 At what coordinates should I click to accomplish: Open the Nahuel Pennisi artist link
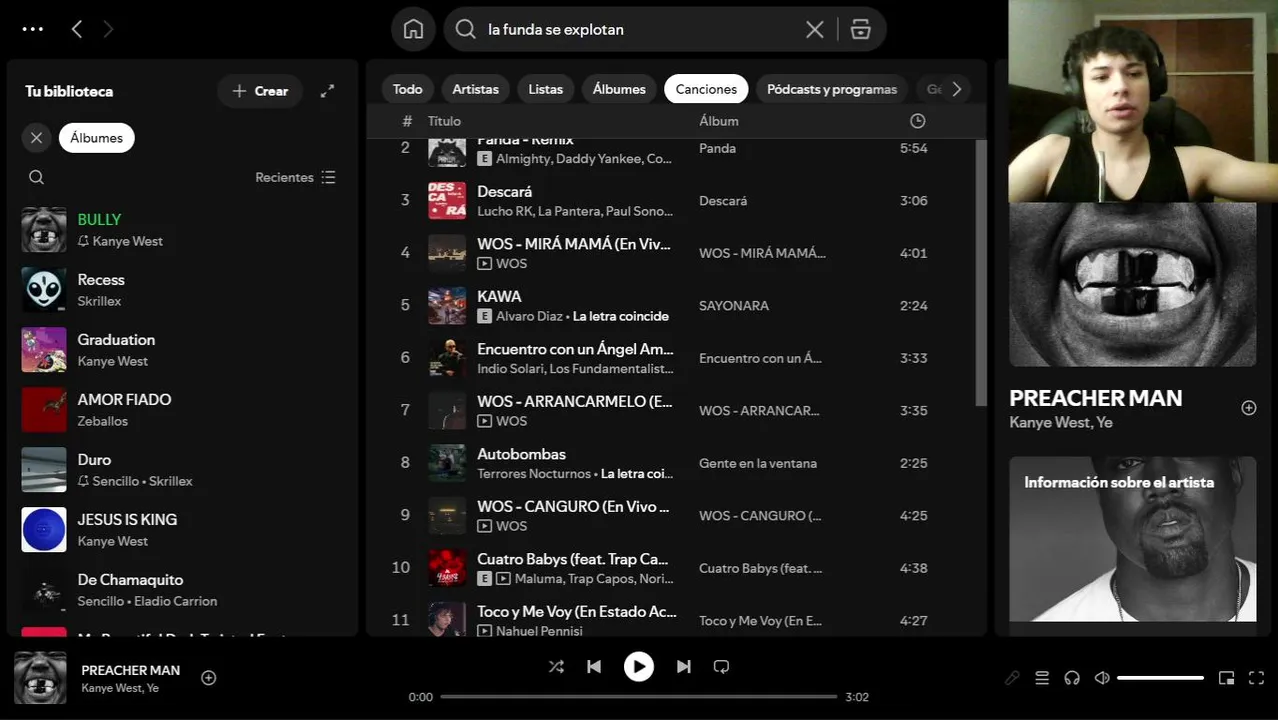[x=539, y=631]
